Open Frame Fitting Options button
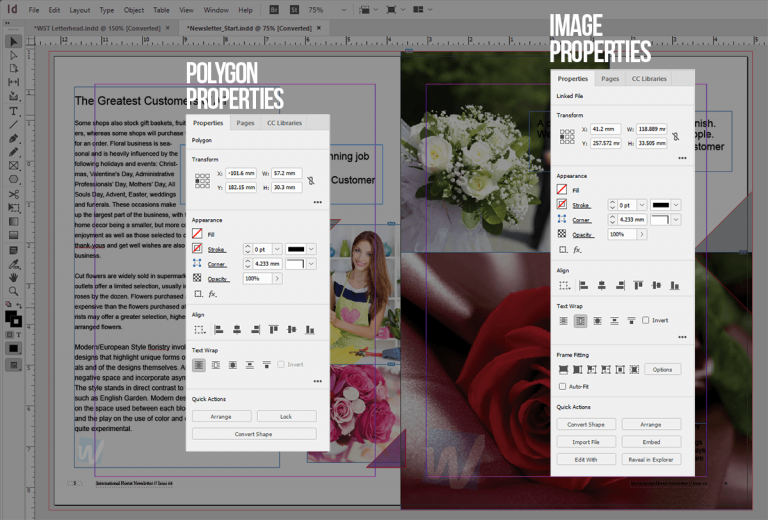768x520 pixels. point(662,370)
